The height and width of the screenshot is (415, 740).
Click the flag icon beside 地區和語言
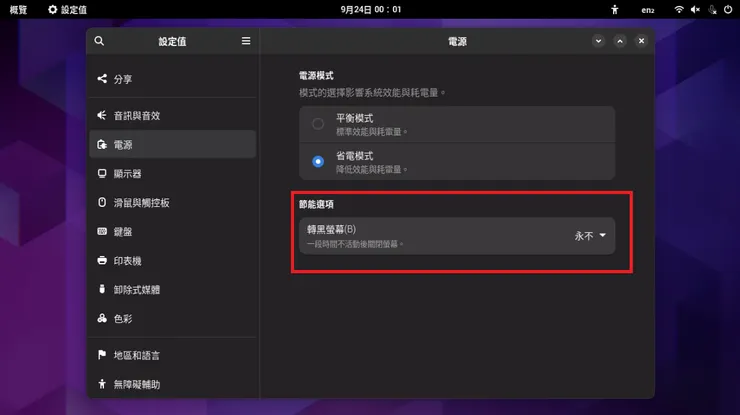pyautogui.click(x=102, y=355)
